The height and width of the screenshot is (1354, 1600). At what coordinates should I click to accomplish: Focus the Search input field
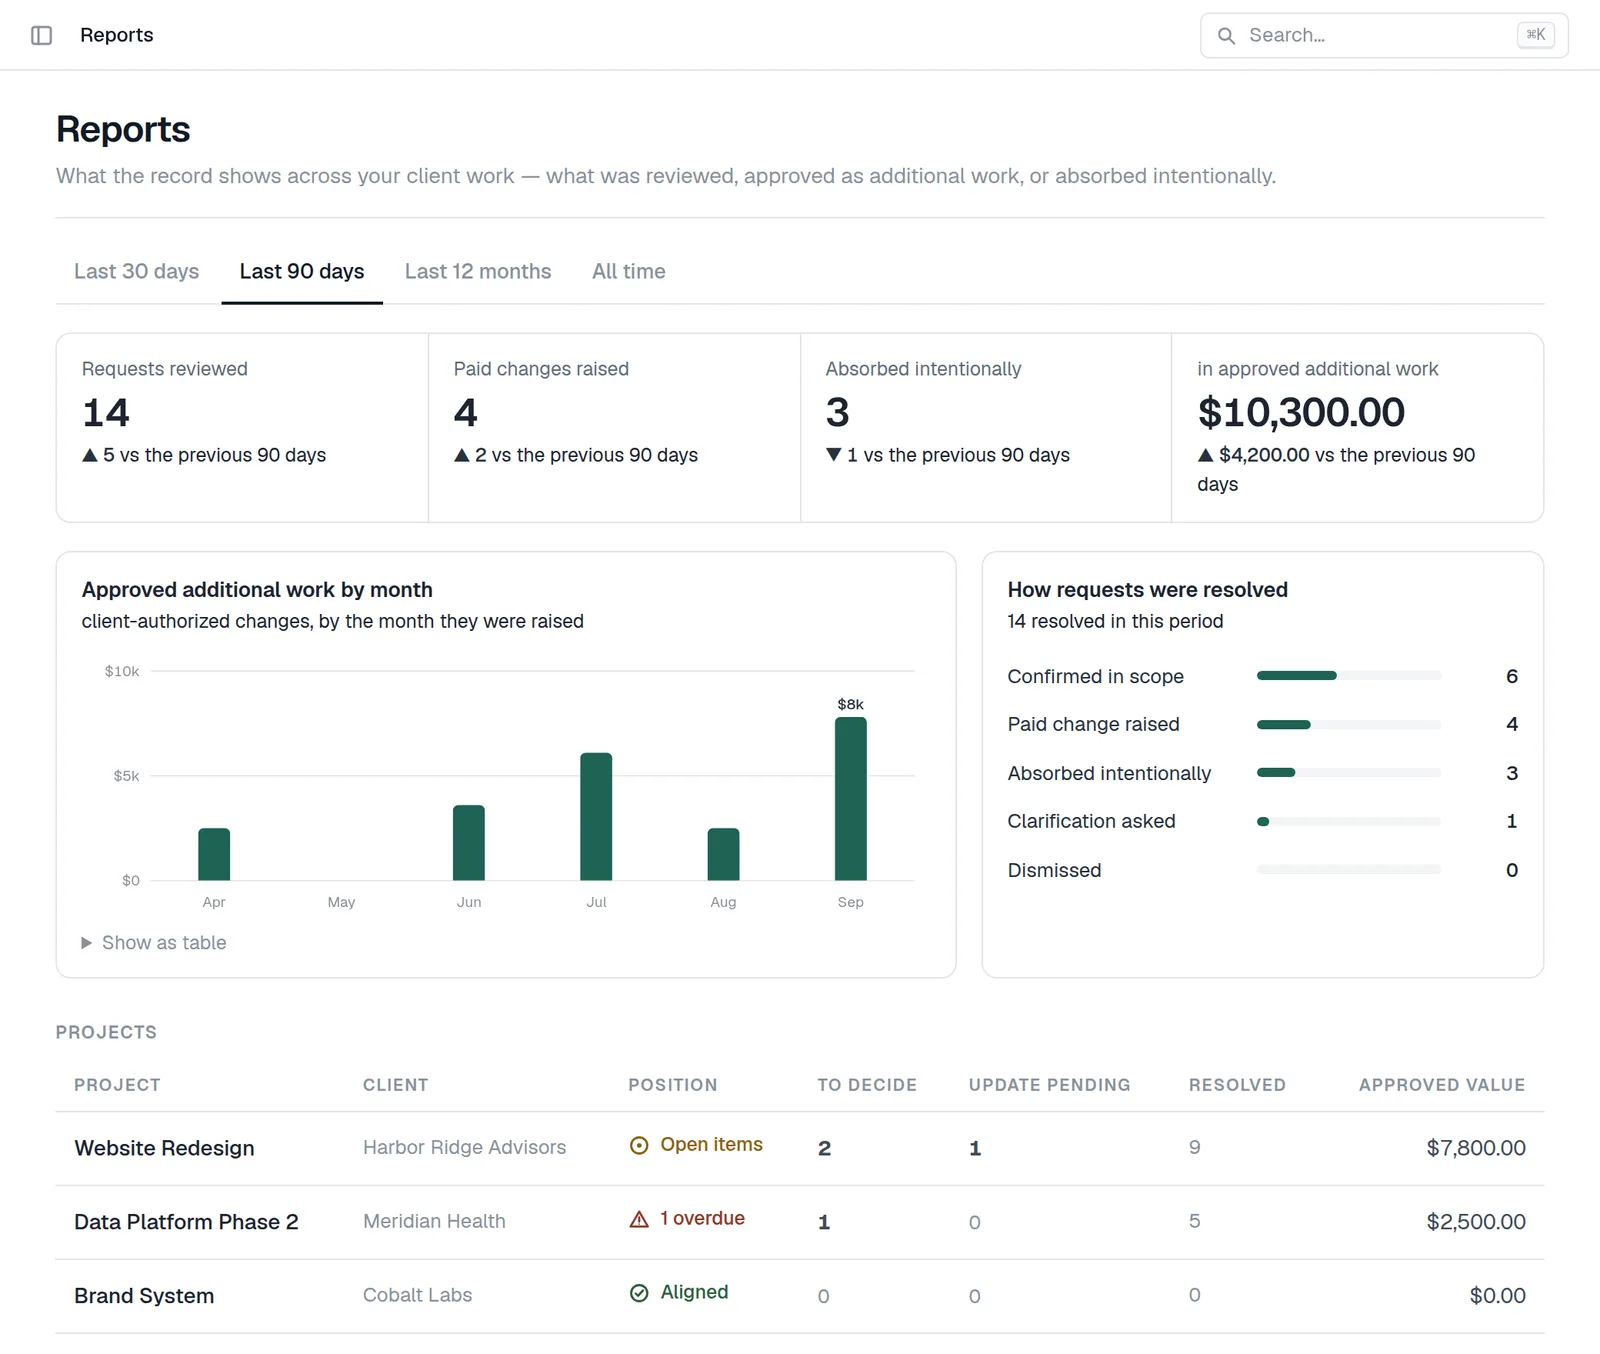(x=1384, y=36)
